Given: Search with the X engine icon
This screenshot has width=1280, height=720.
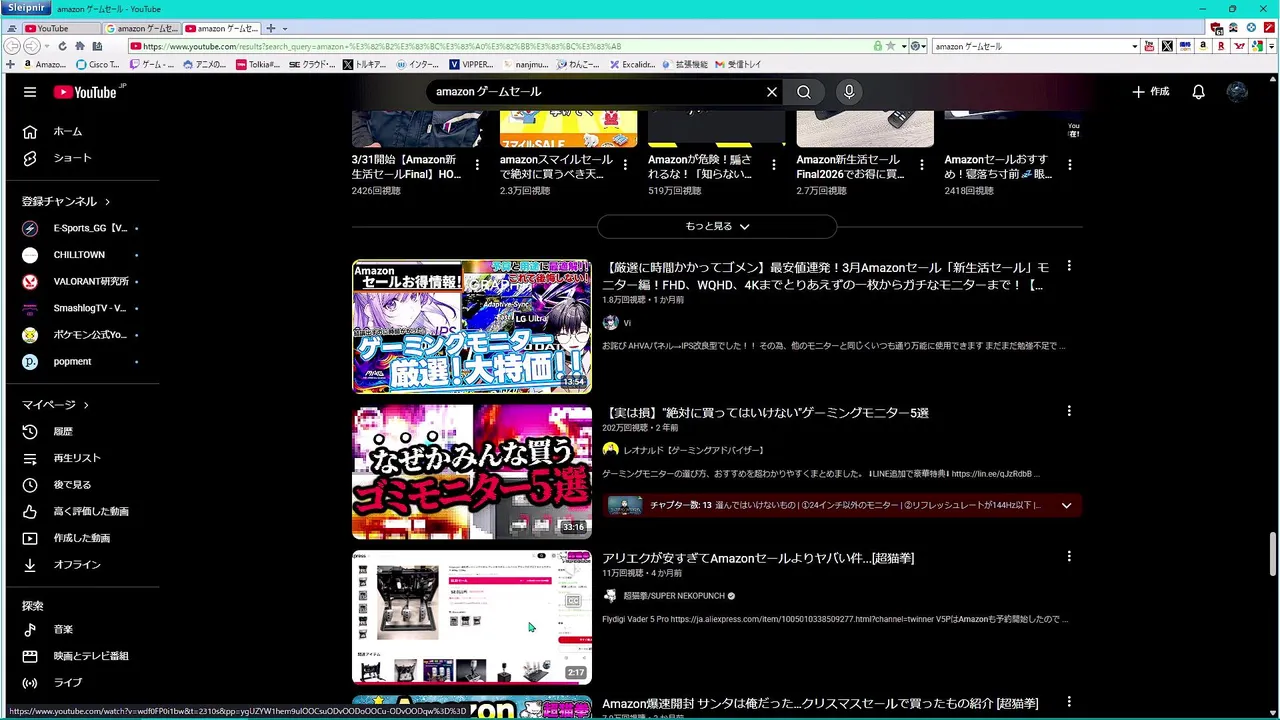Looking at the screenshot, I should point(1167,46).
